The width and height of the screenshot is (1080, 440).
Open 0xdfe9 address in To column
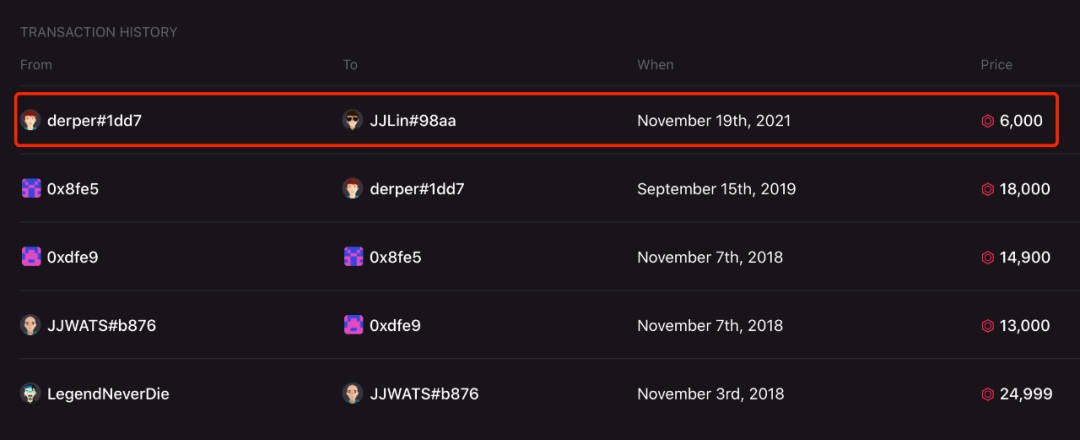click(395, 325)
